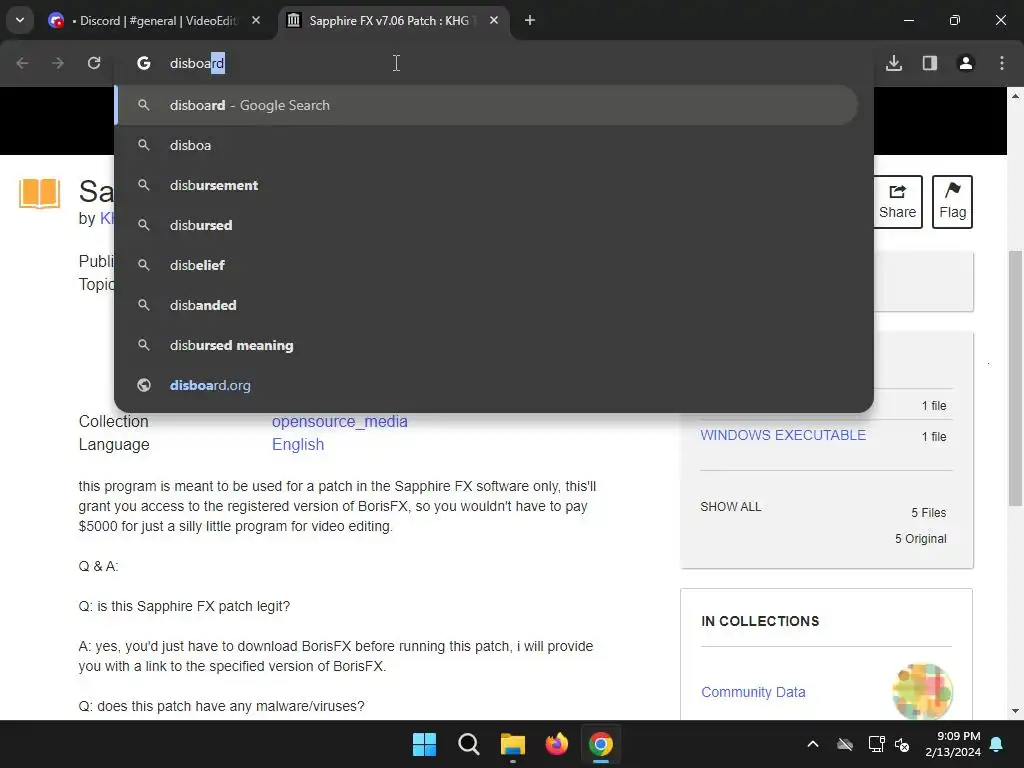Click the '5 Original' link

click(920, 539)
